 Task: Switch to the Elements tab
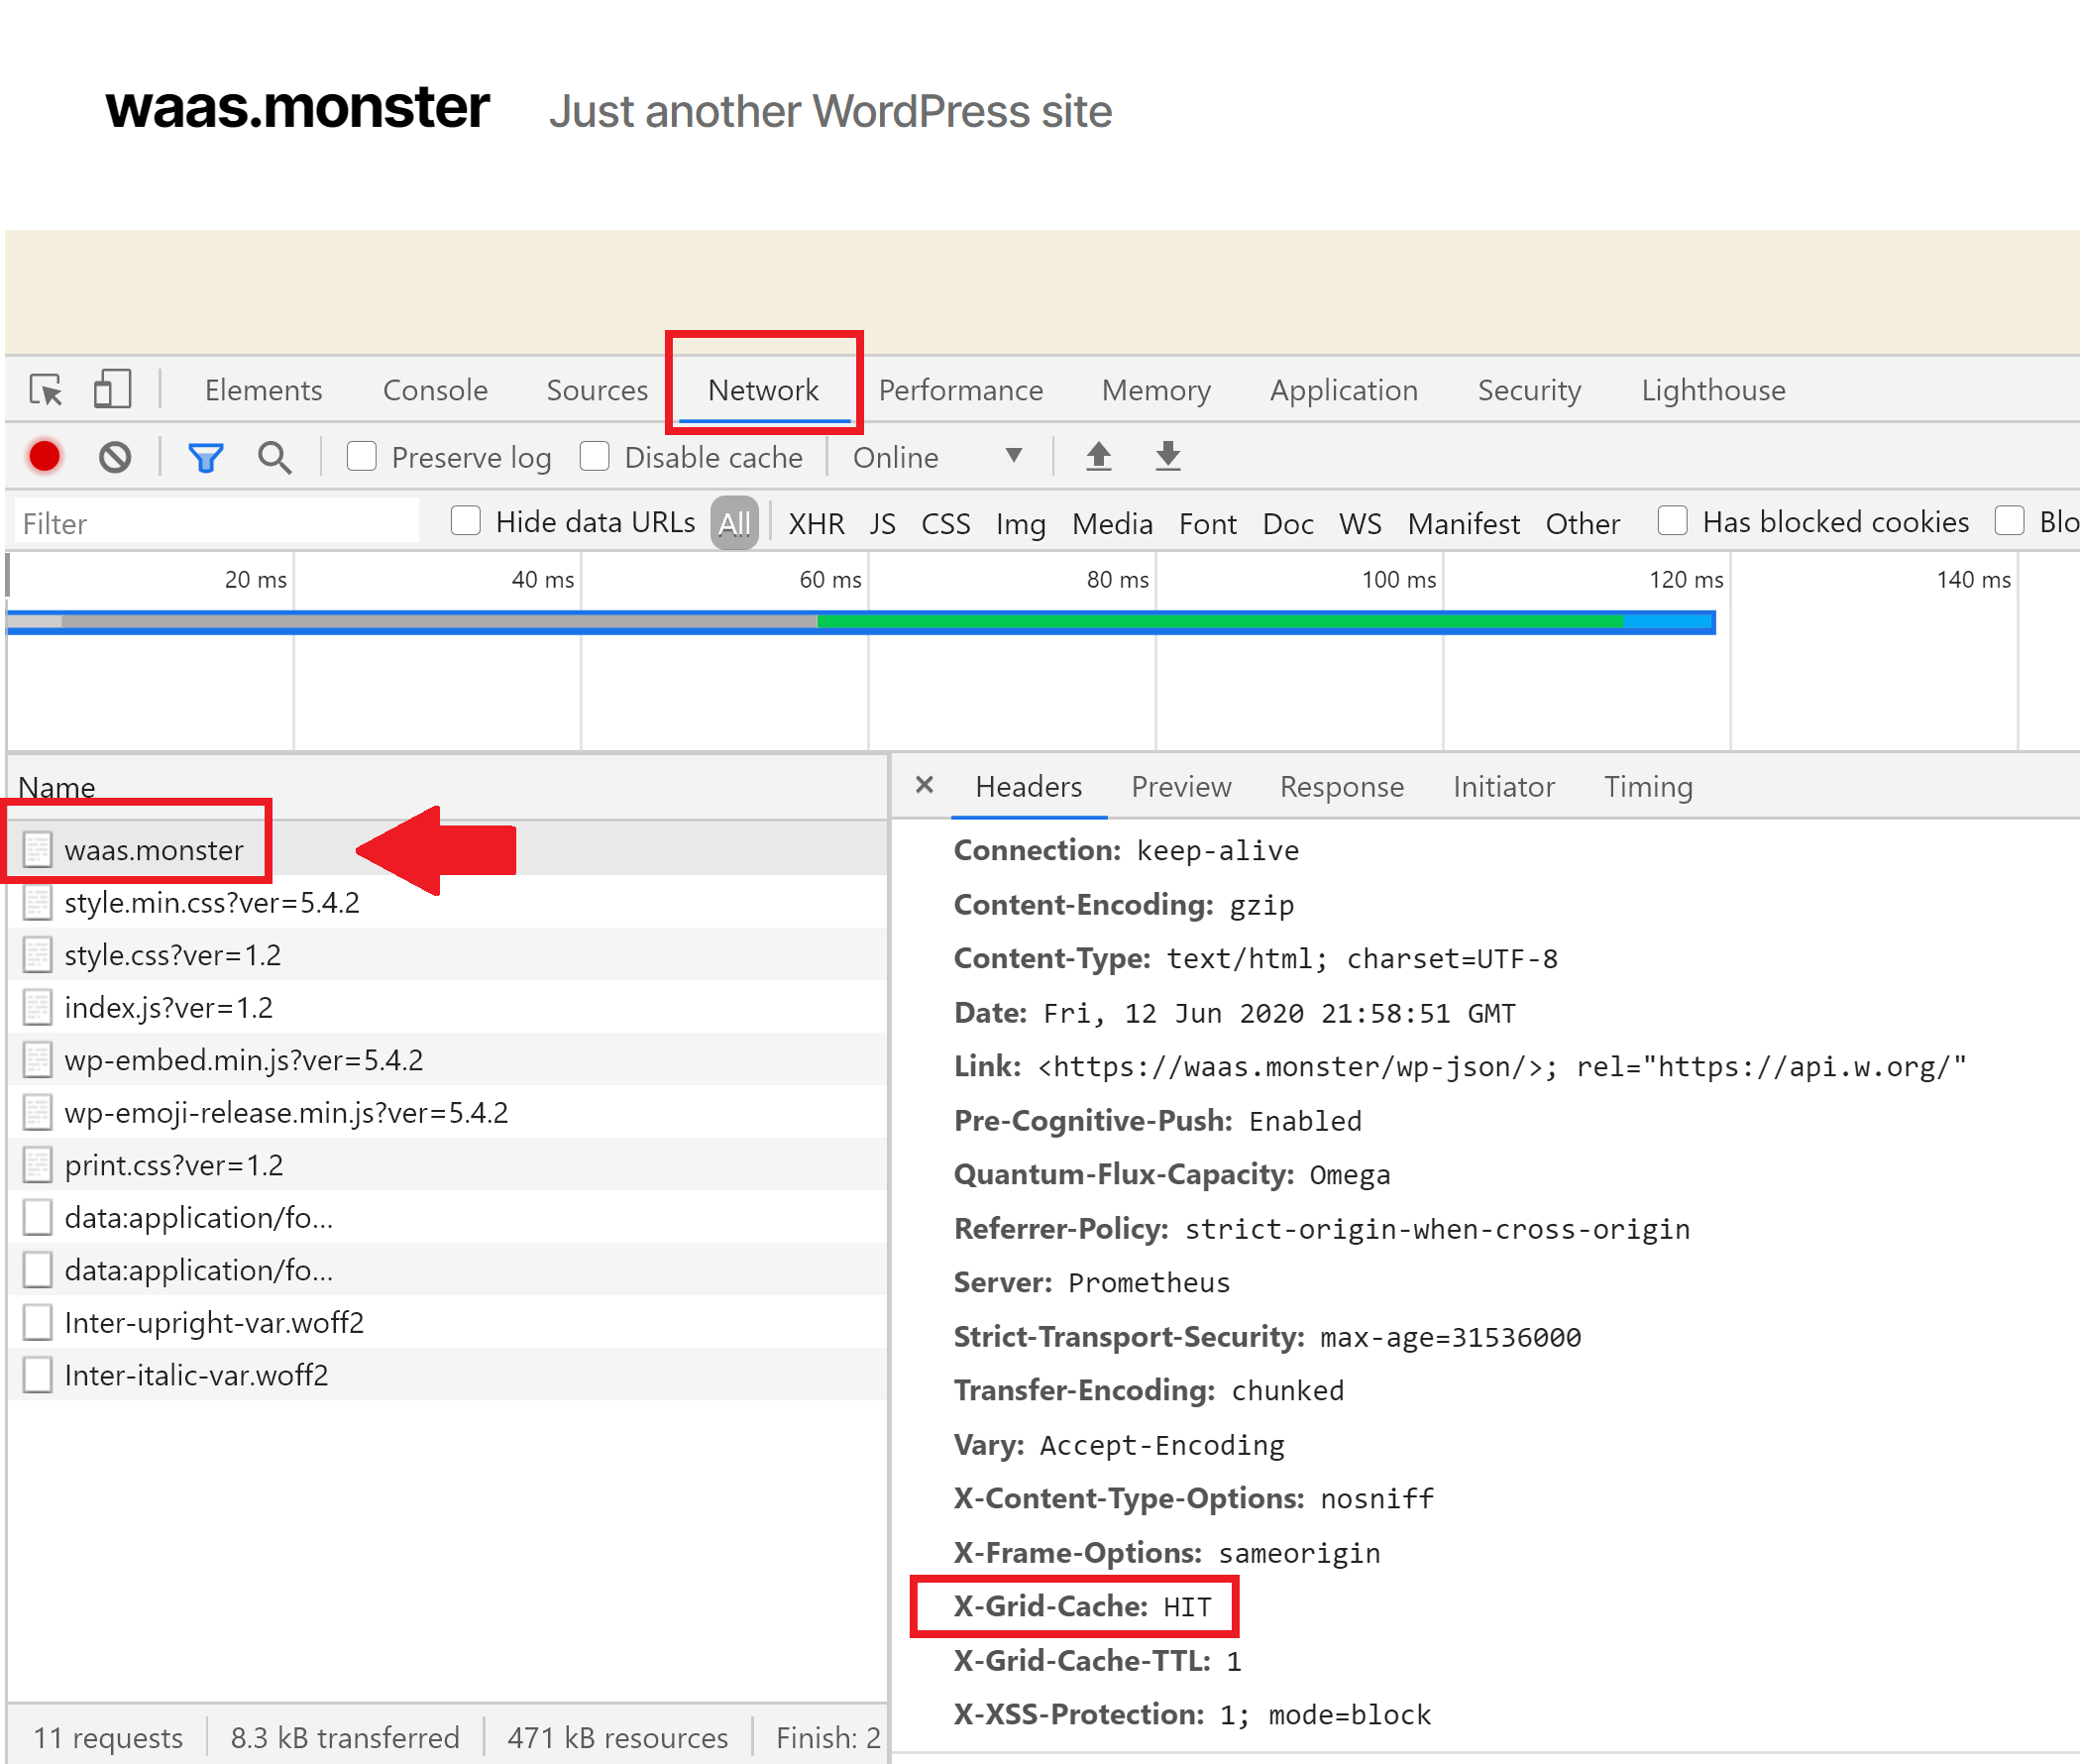click(263, 390)
